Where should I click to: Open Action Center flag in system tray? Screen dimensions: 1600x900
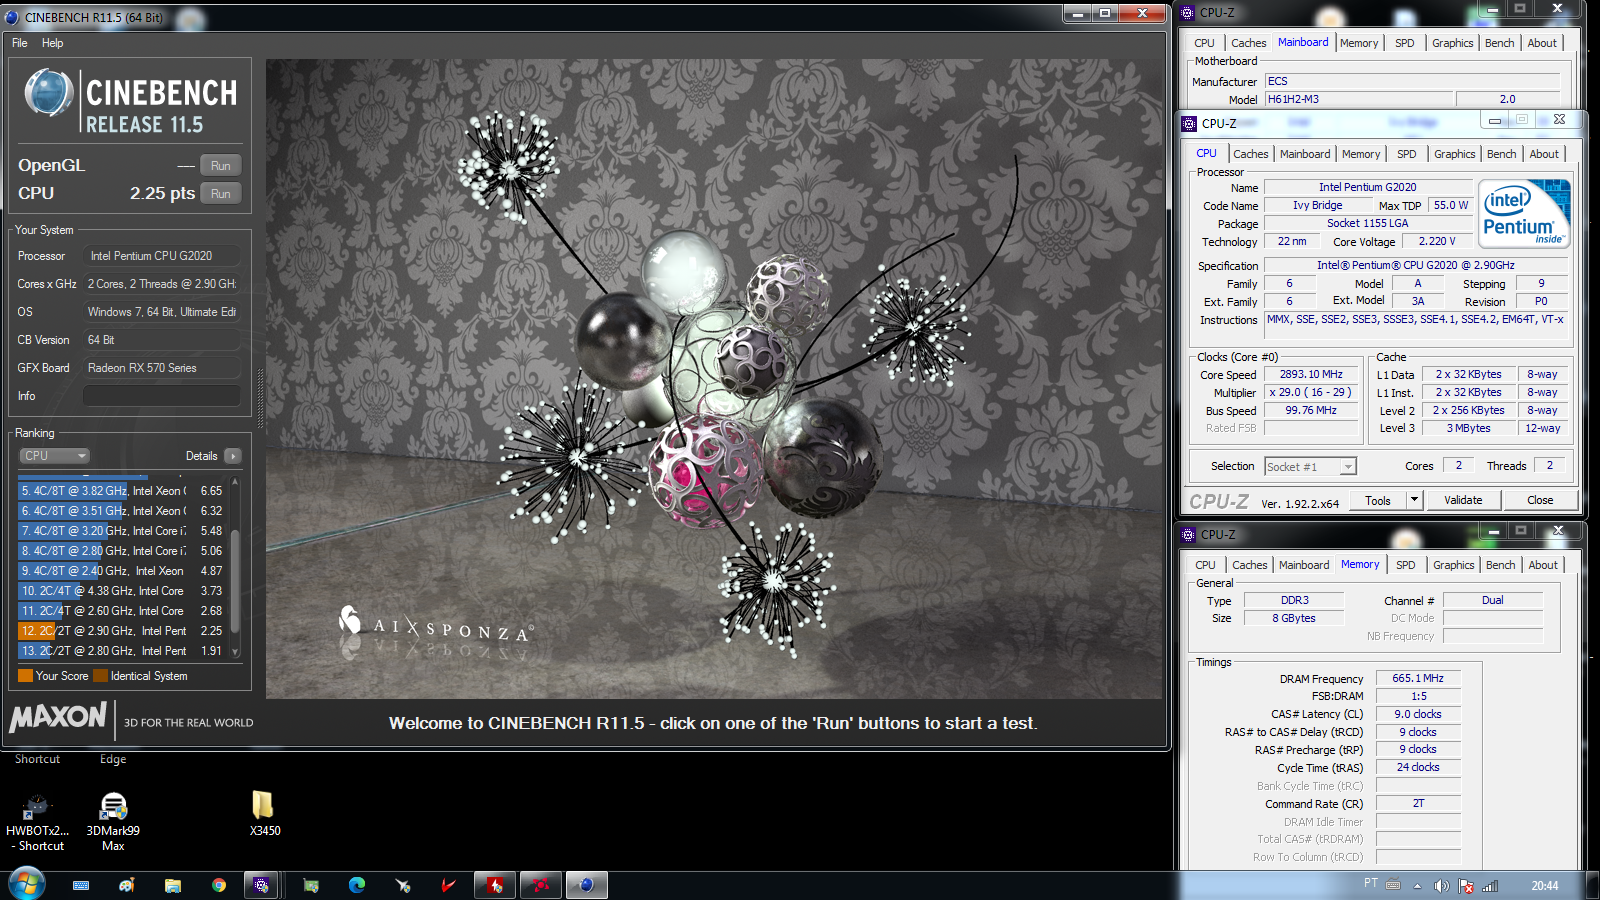click(1466, 886)
